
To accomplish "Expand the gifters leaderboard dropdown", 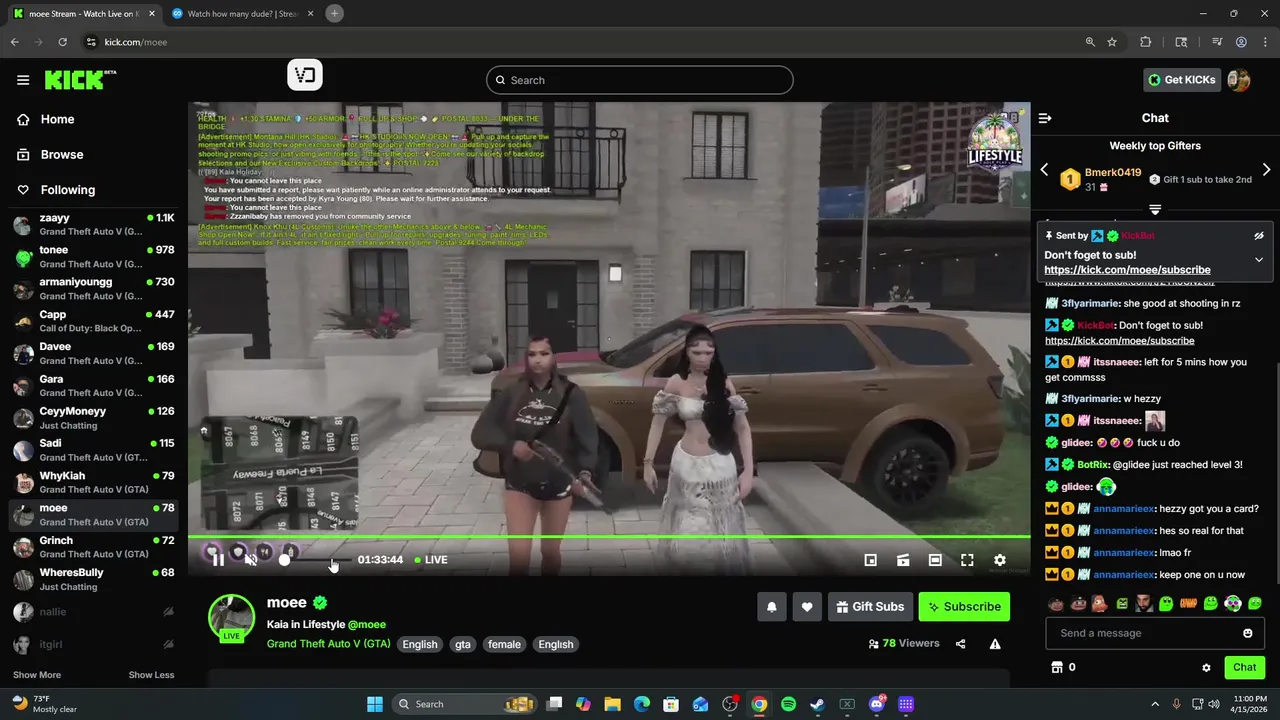I will click(x=1155, y=210).
